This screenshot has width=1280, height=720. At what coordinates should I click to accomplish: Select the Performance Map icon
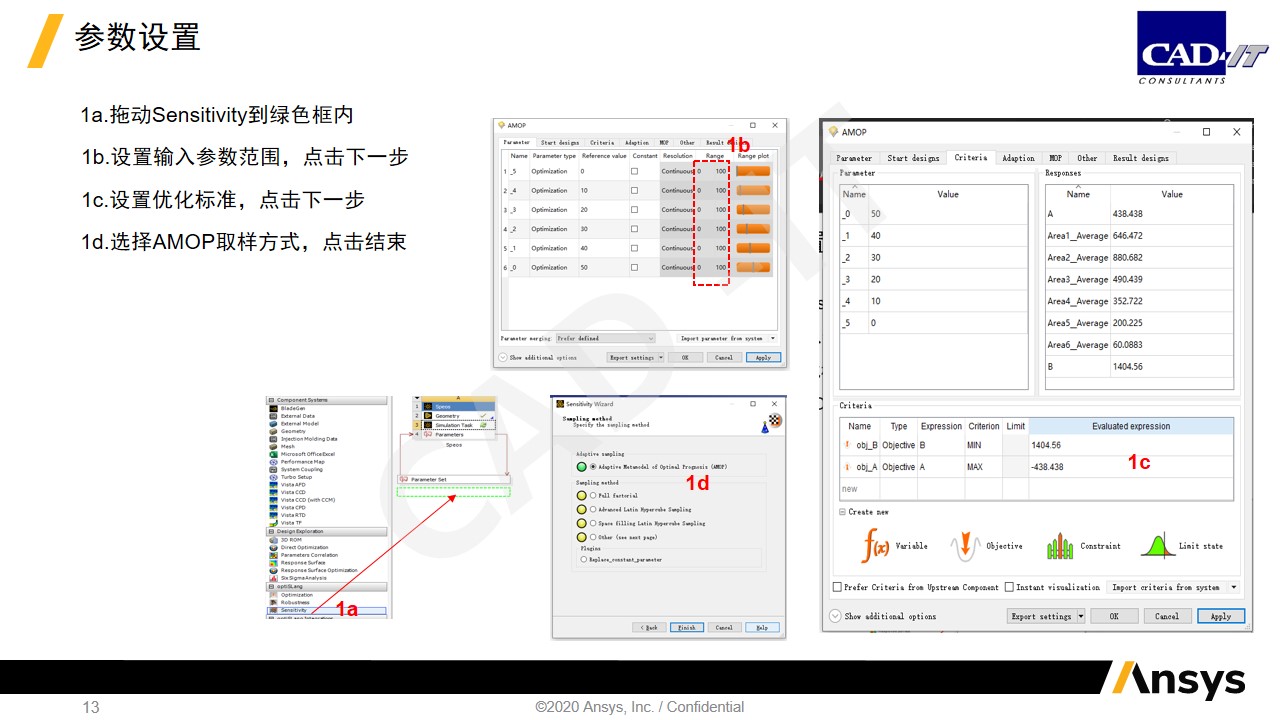[273, 462]
